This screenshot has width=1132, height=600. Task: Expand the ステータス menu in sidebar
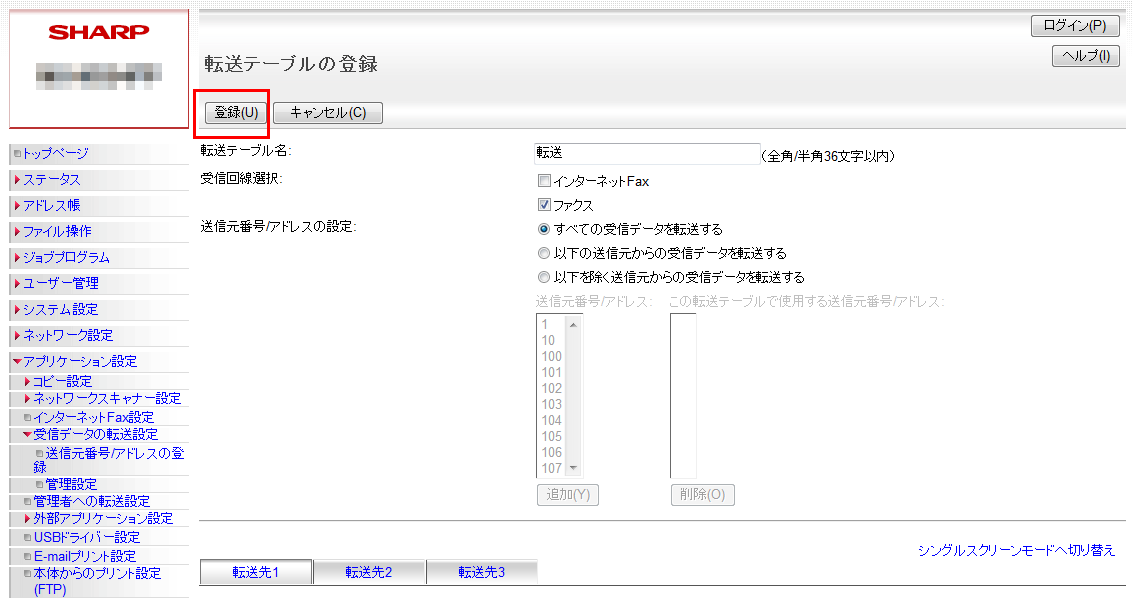tap(51, 180)
